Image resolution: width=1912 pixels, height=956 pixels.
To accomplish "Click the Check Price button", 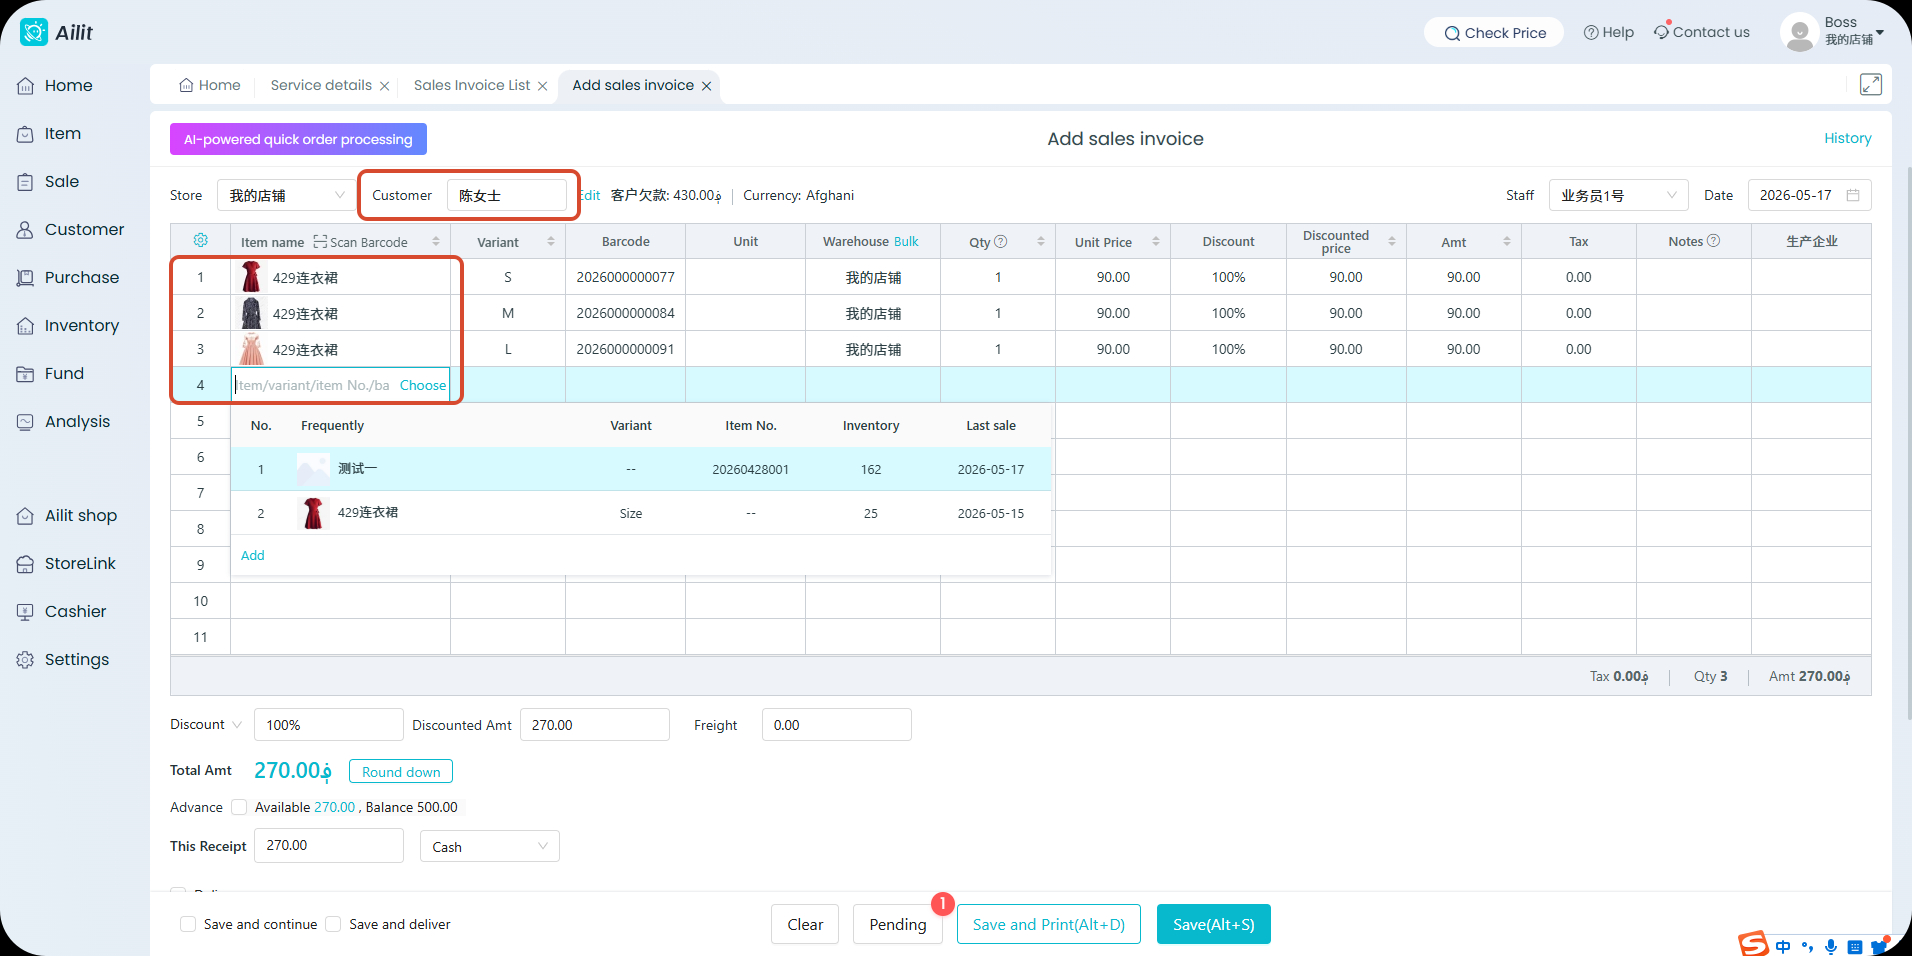I will [1494, 32].
